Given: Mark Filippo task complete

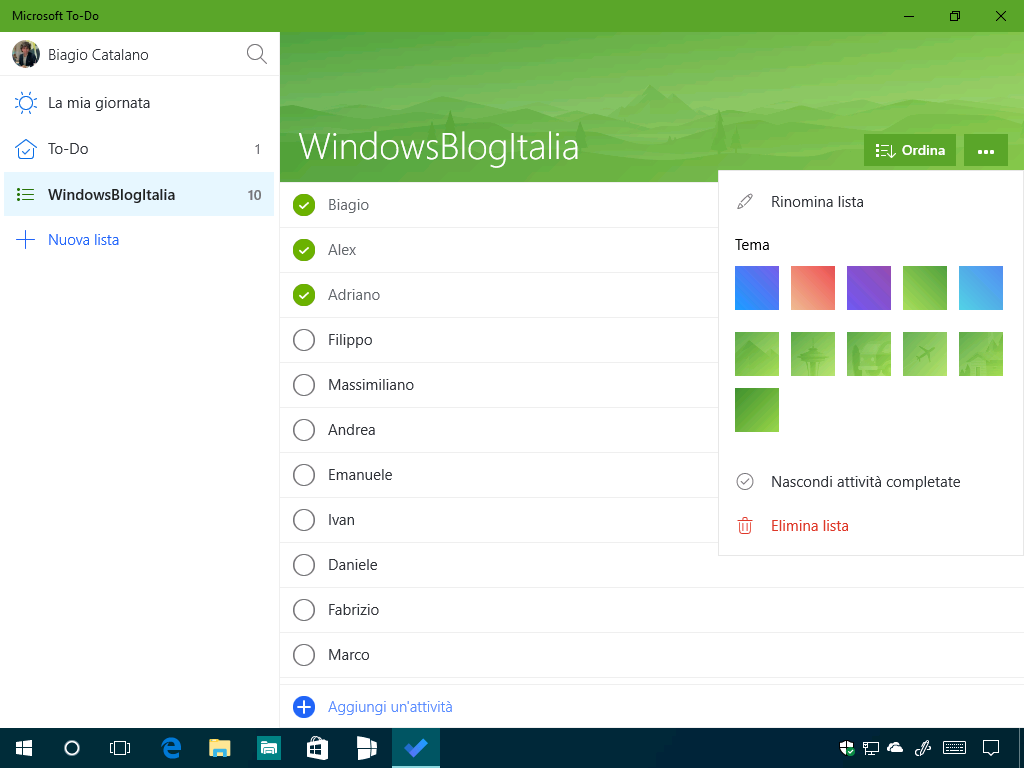Looking at the screenshot, I should click(x=304, y=340).
